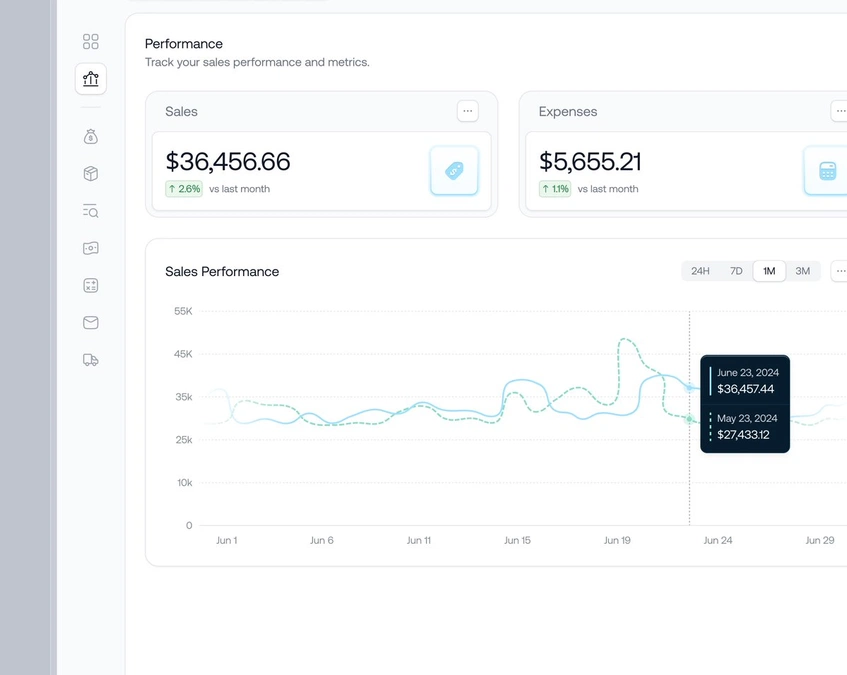The width and height of the screenshot is (847, 675).
Task: Click the calculator icon in Expenses card
Action: point(827,171)
